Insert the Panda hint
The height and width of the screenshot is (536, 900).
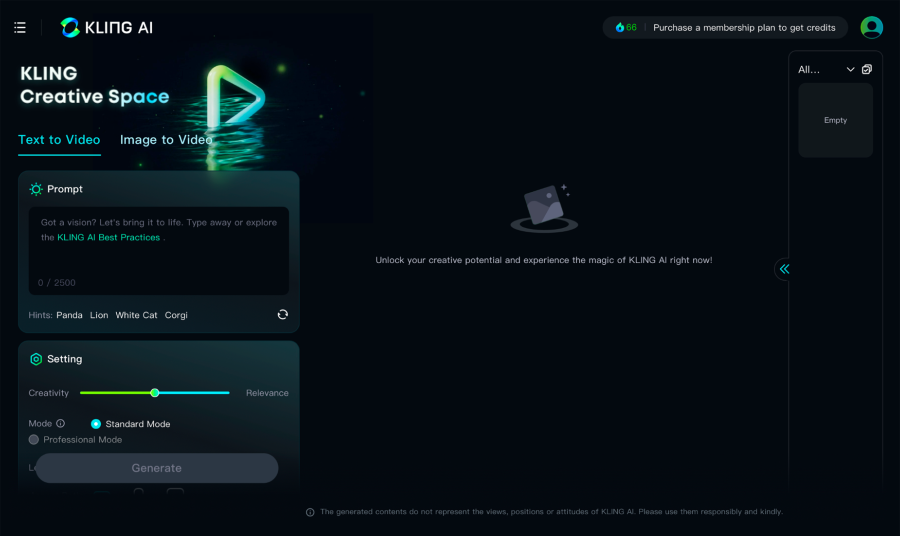(69, 315)
